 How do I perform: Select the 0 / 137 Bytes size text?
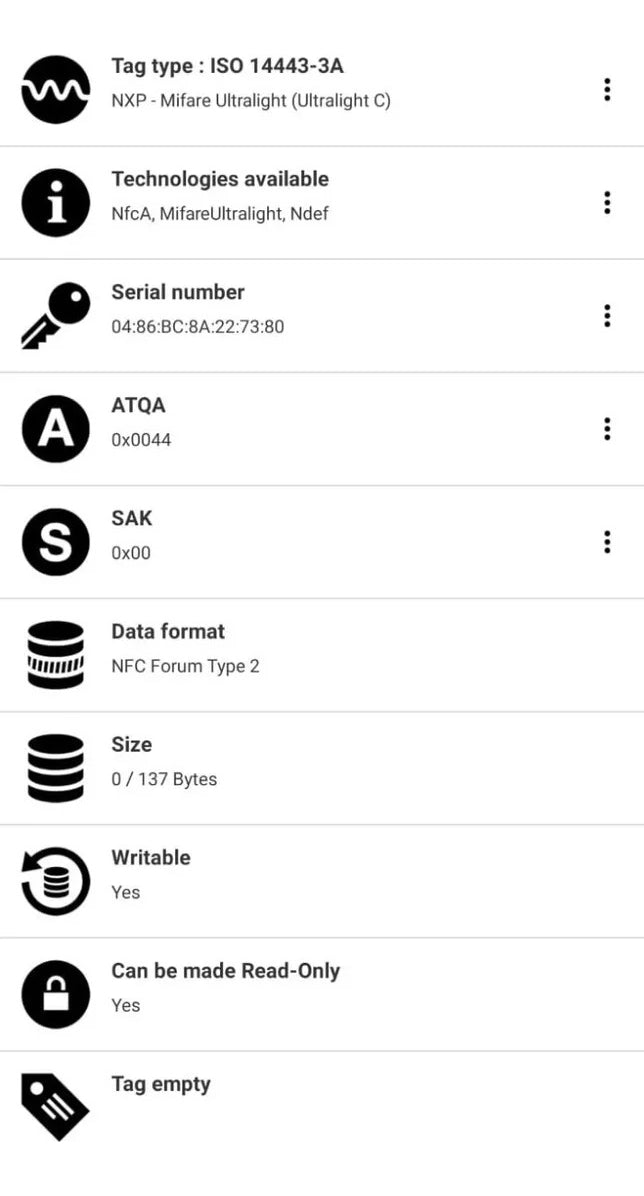tap(164, 779)
